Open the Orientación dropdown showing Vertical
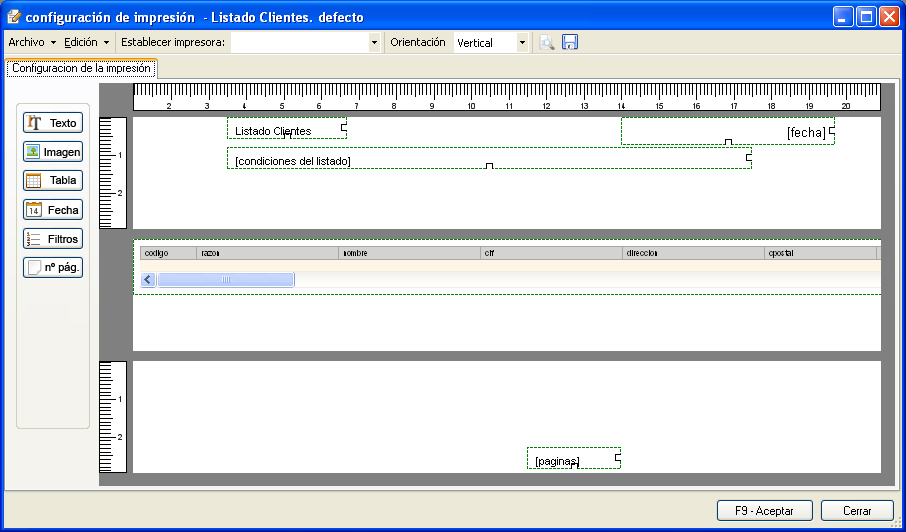 (522, 43)
